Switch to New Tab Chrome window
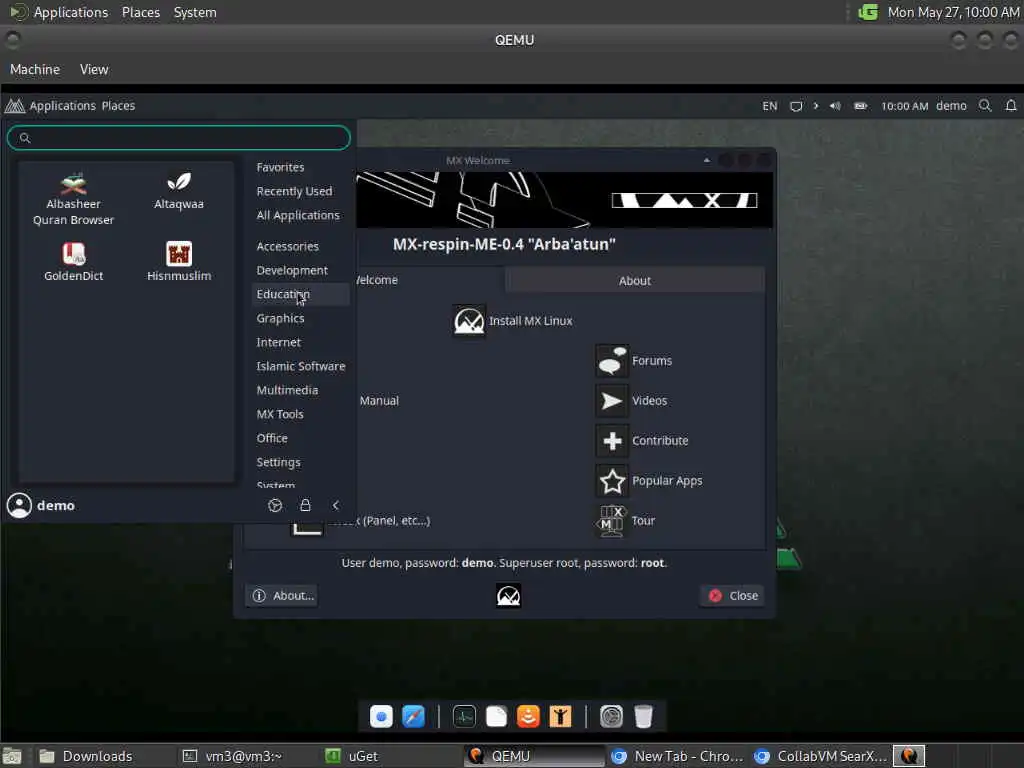 pyautogui.click(x=678, y=756)
